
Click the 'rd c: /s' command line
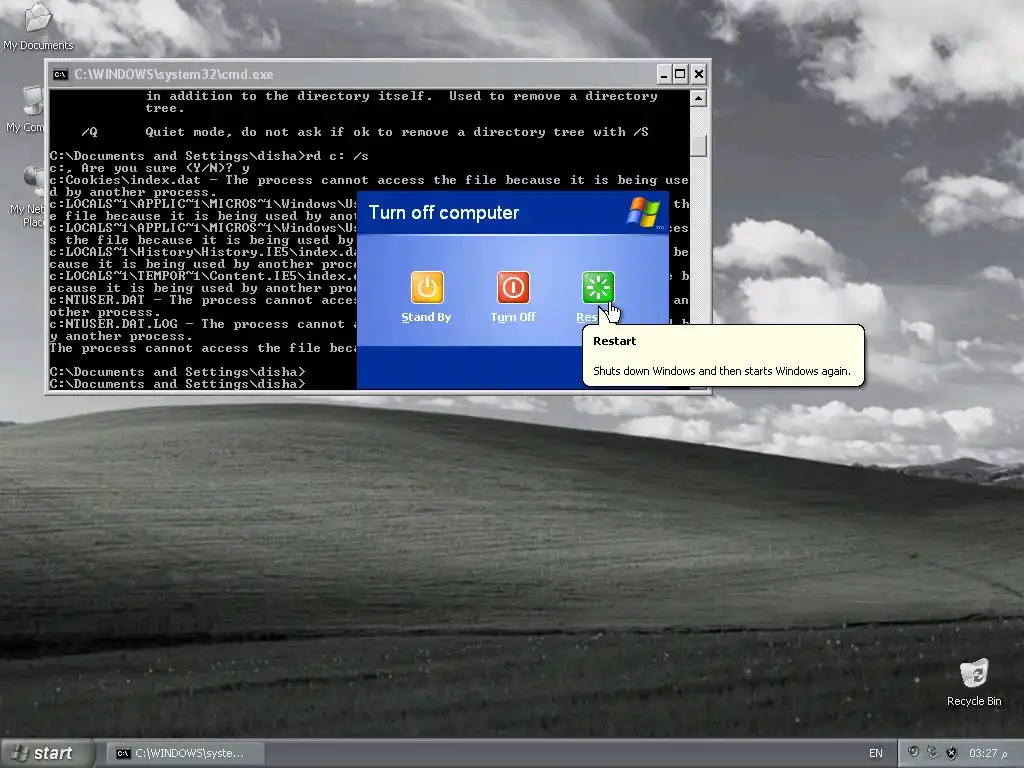(209, 156)
